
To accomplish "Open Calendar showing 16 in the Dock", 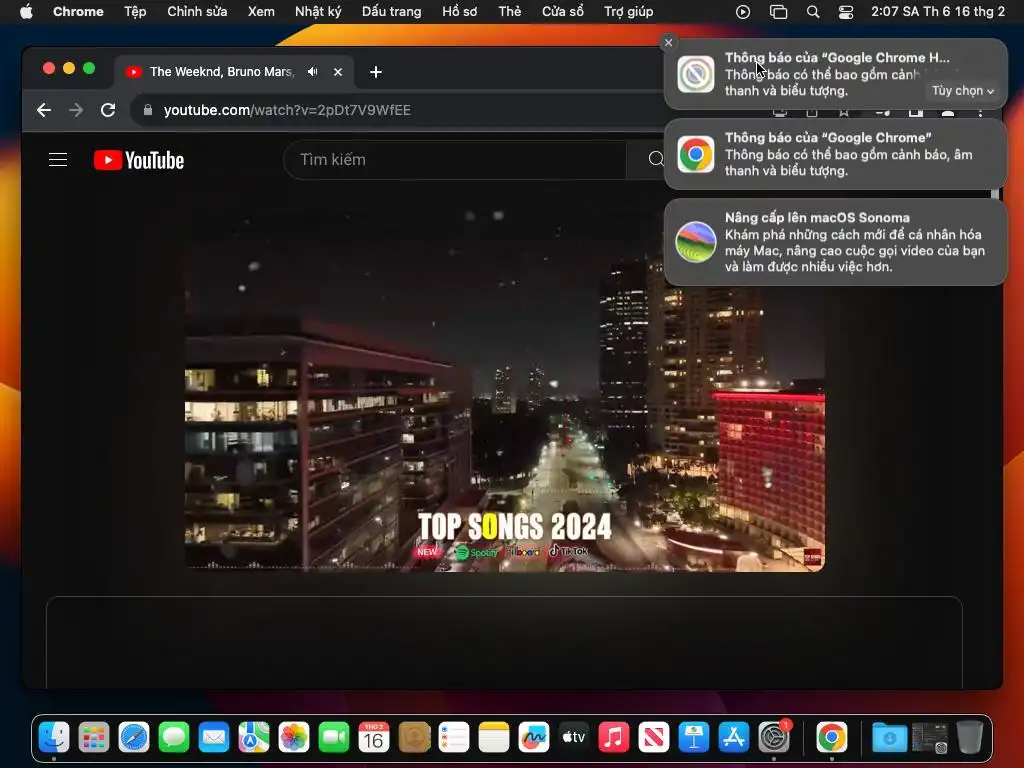I will pos(374,738).
